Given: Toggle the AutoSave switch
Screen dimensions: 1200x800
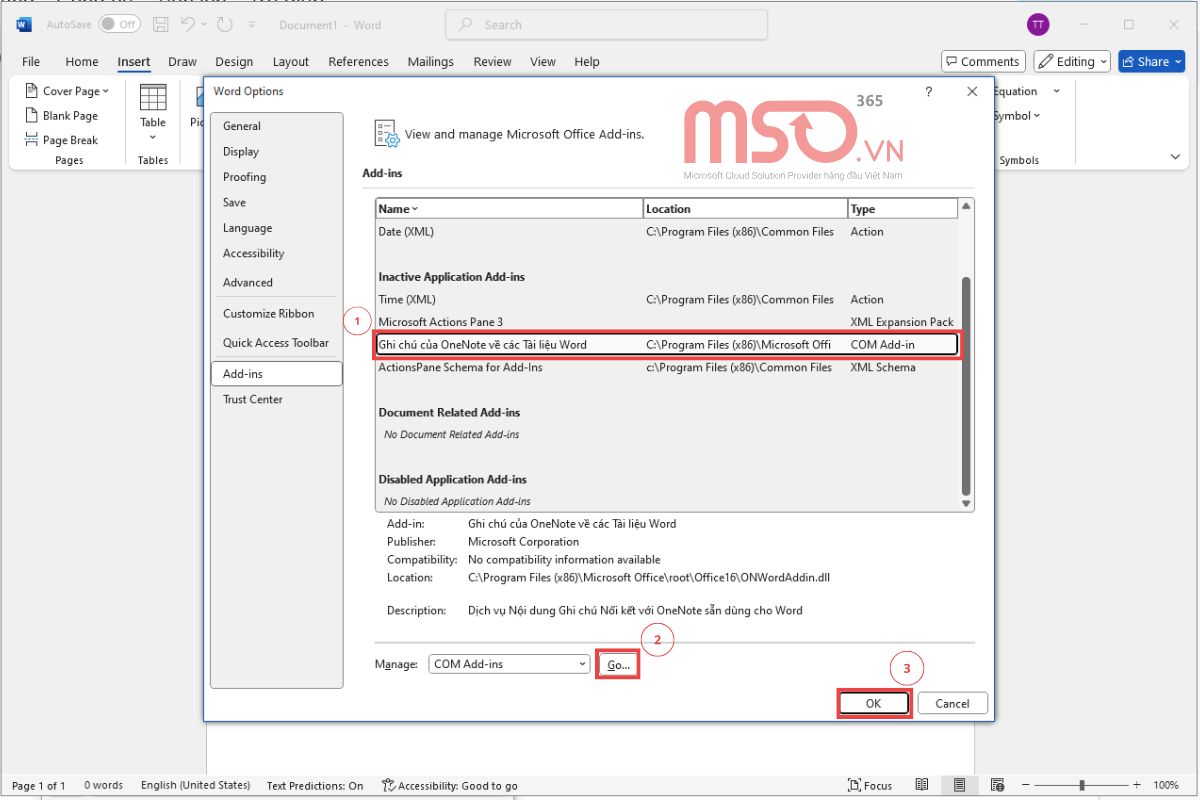Looking at the screenshot, I should click(119, 24).
